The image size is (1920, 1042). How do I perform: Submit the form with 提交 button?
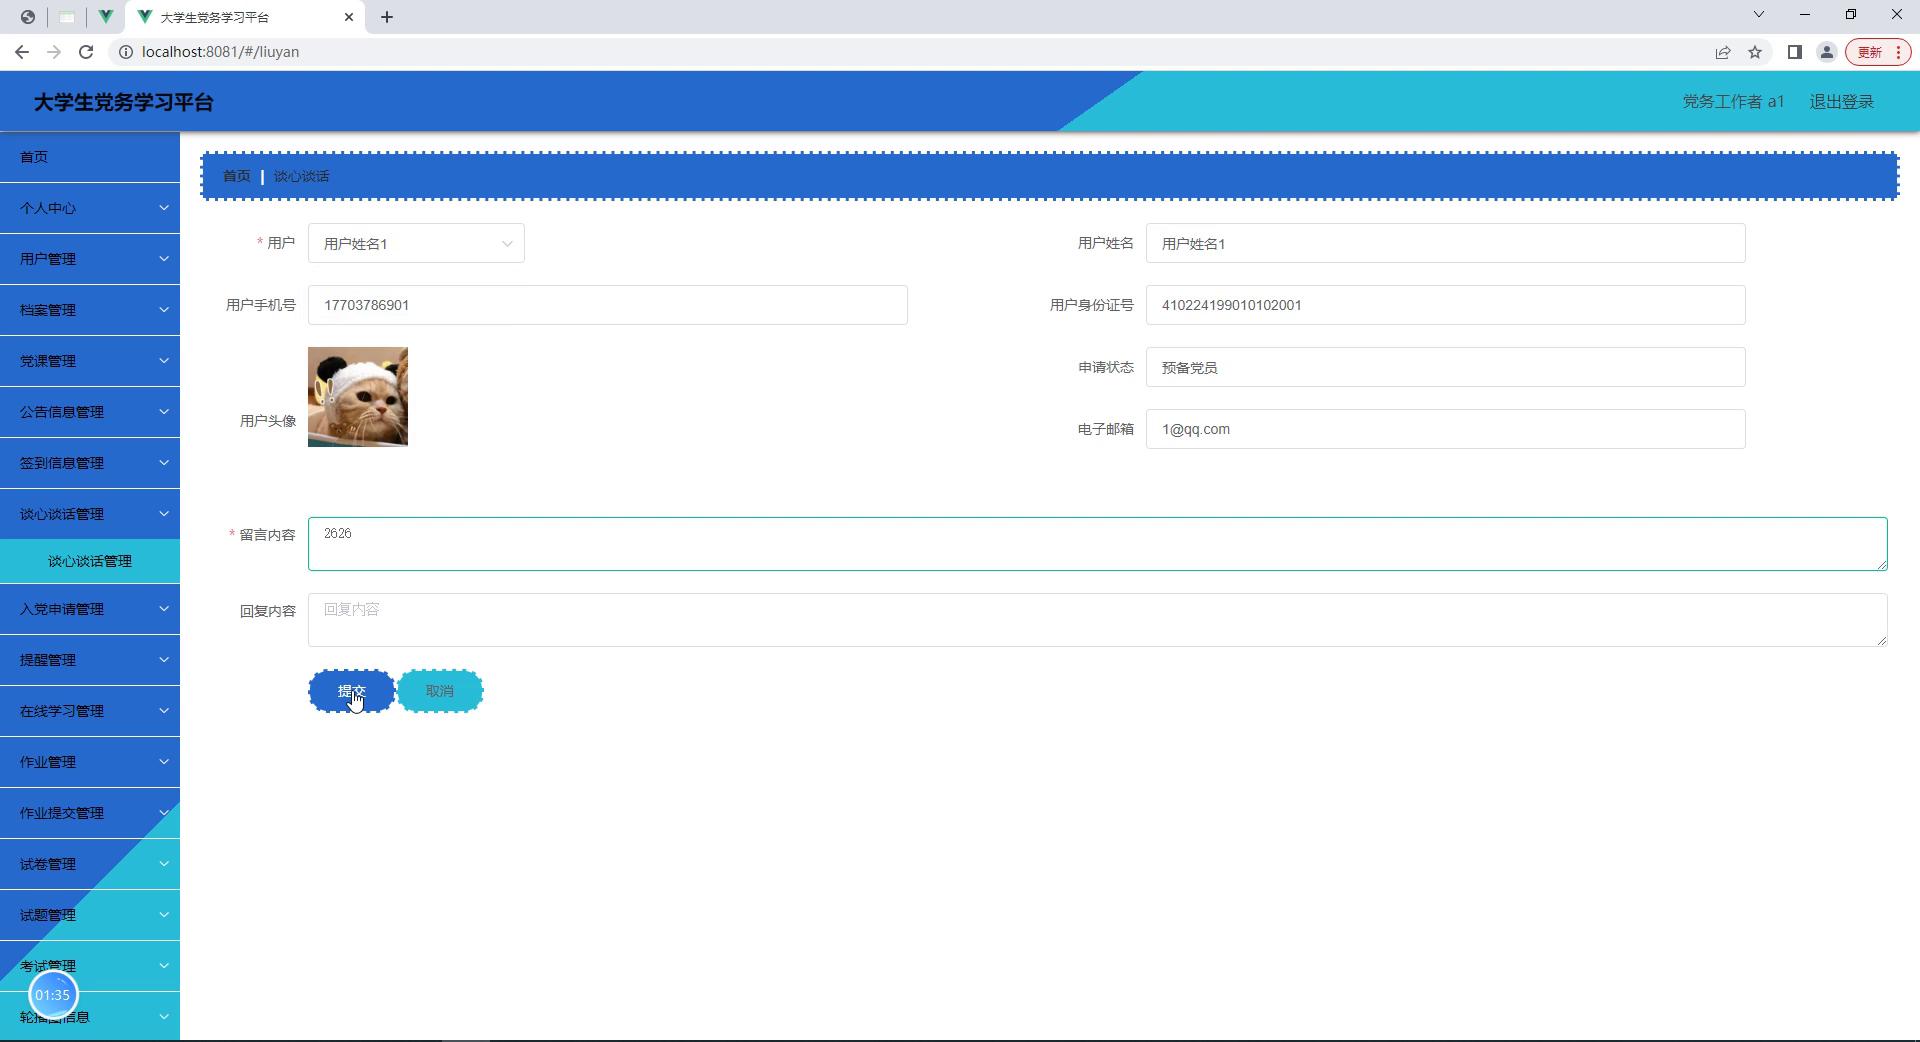351,691
